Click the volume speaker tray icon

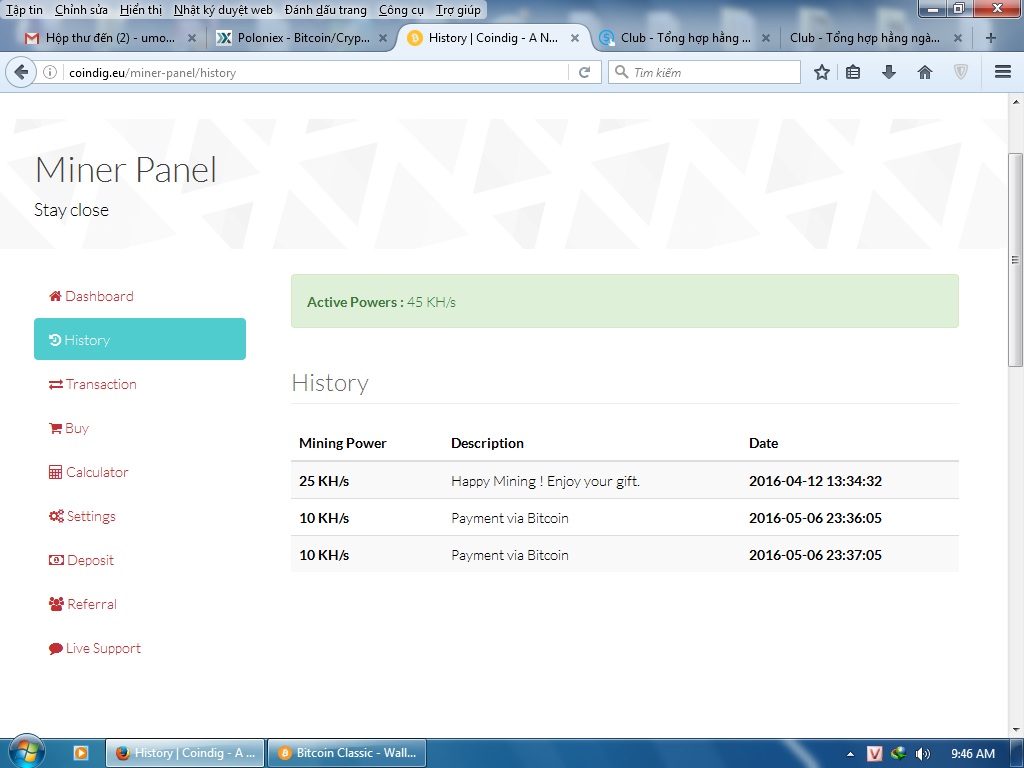tap(922, 754)
